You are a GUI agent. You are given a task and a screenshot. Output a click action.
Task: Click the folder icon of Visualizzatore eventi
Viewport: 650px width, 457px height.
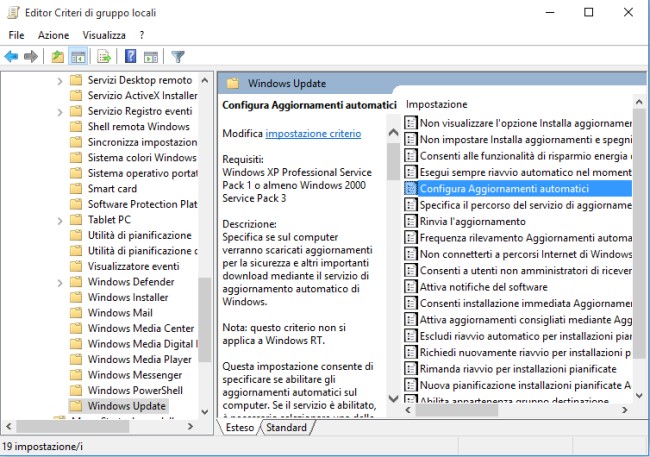[x=76, y=266]
